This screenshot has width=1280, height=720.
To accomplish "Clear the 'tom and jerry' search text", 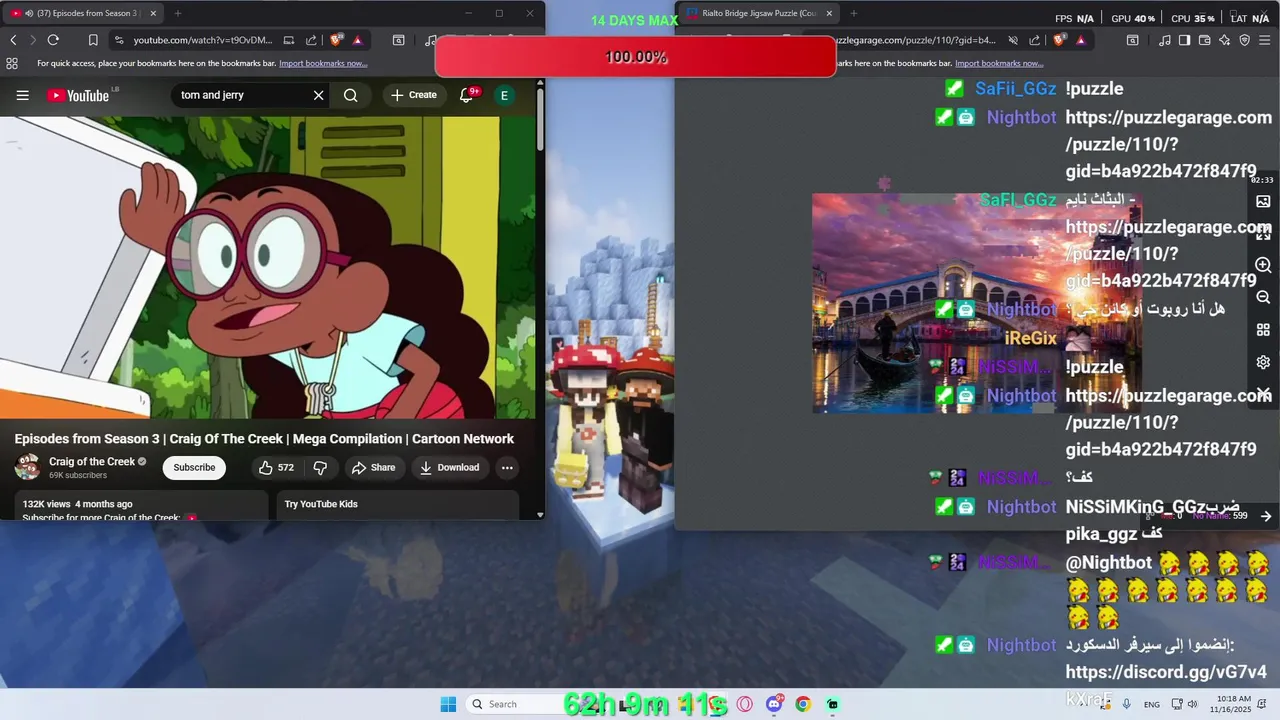I will (x=318, y=95).
